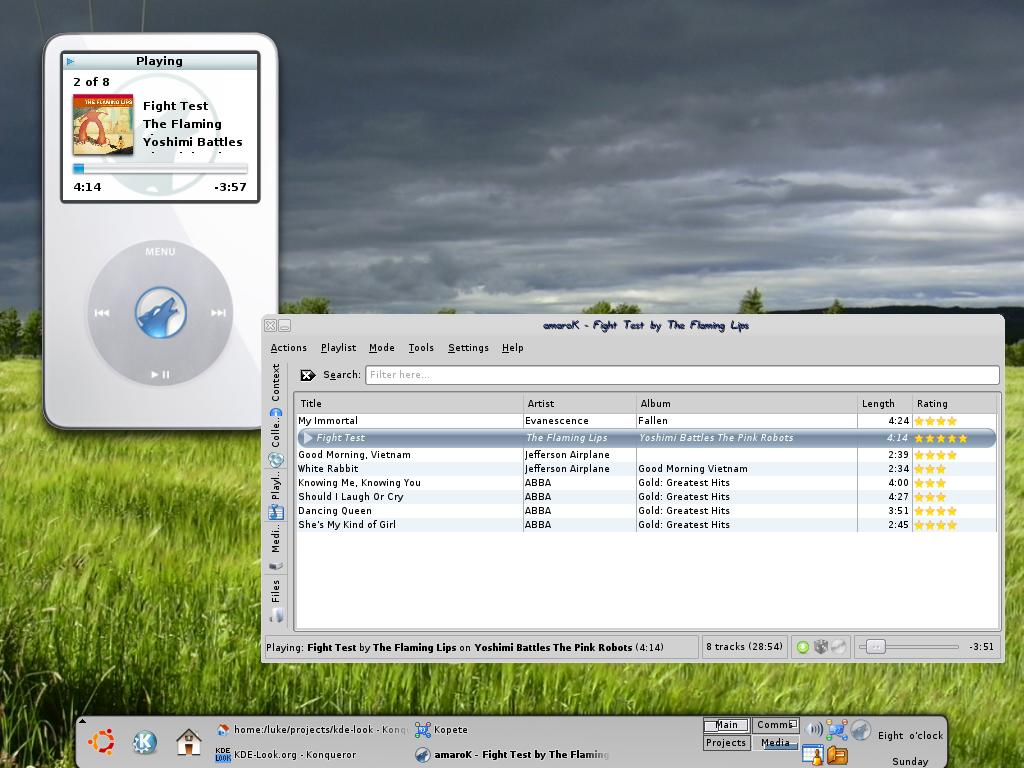
Task: Open the Tools menu
Action: click(x=421, y=348)
